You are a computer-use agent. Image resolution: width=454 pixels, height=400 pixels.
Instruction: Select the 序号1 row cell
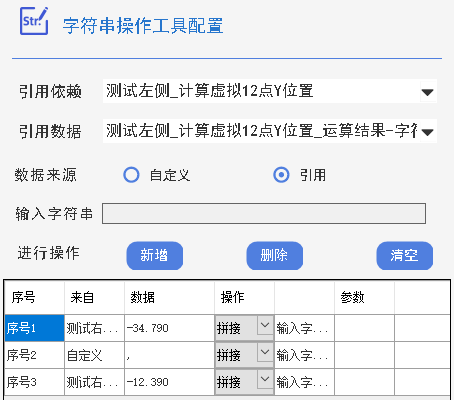(x=35, y=328)
